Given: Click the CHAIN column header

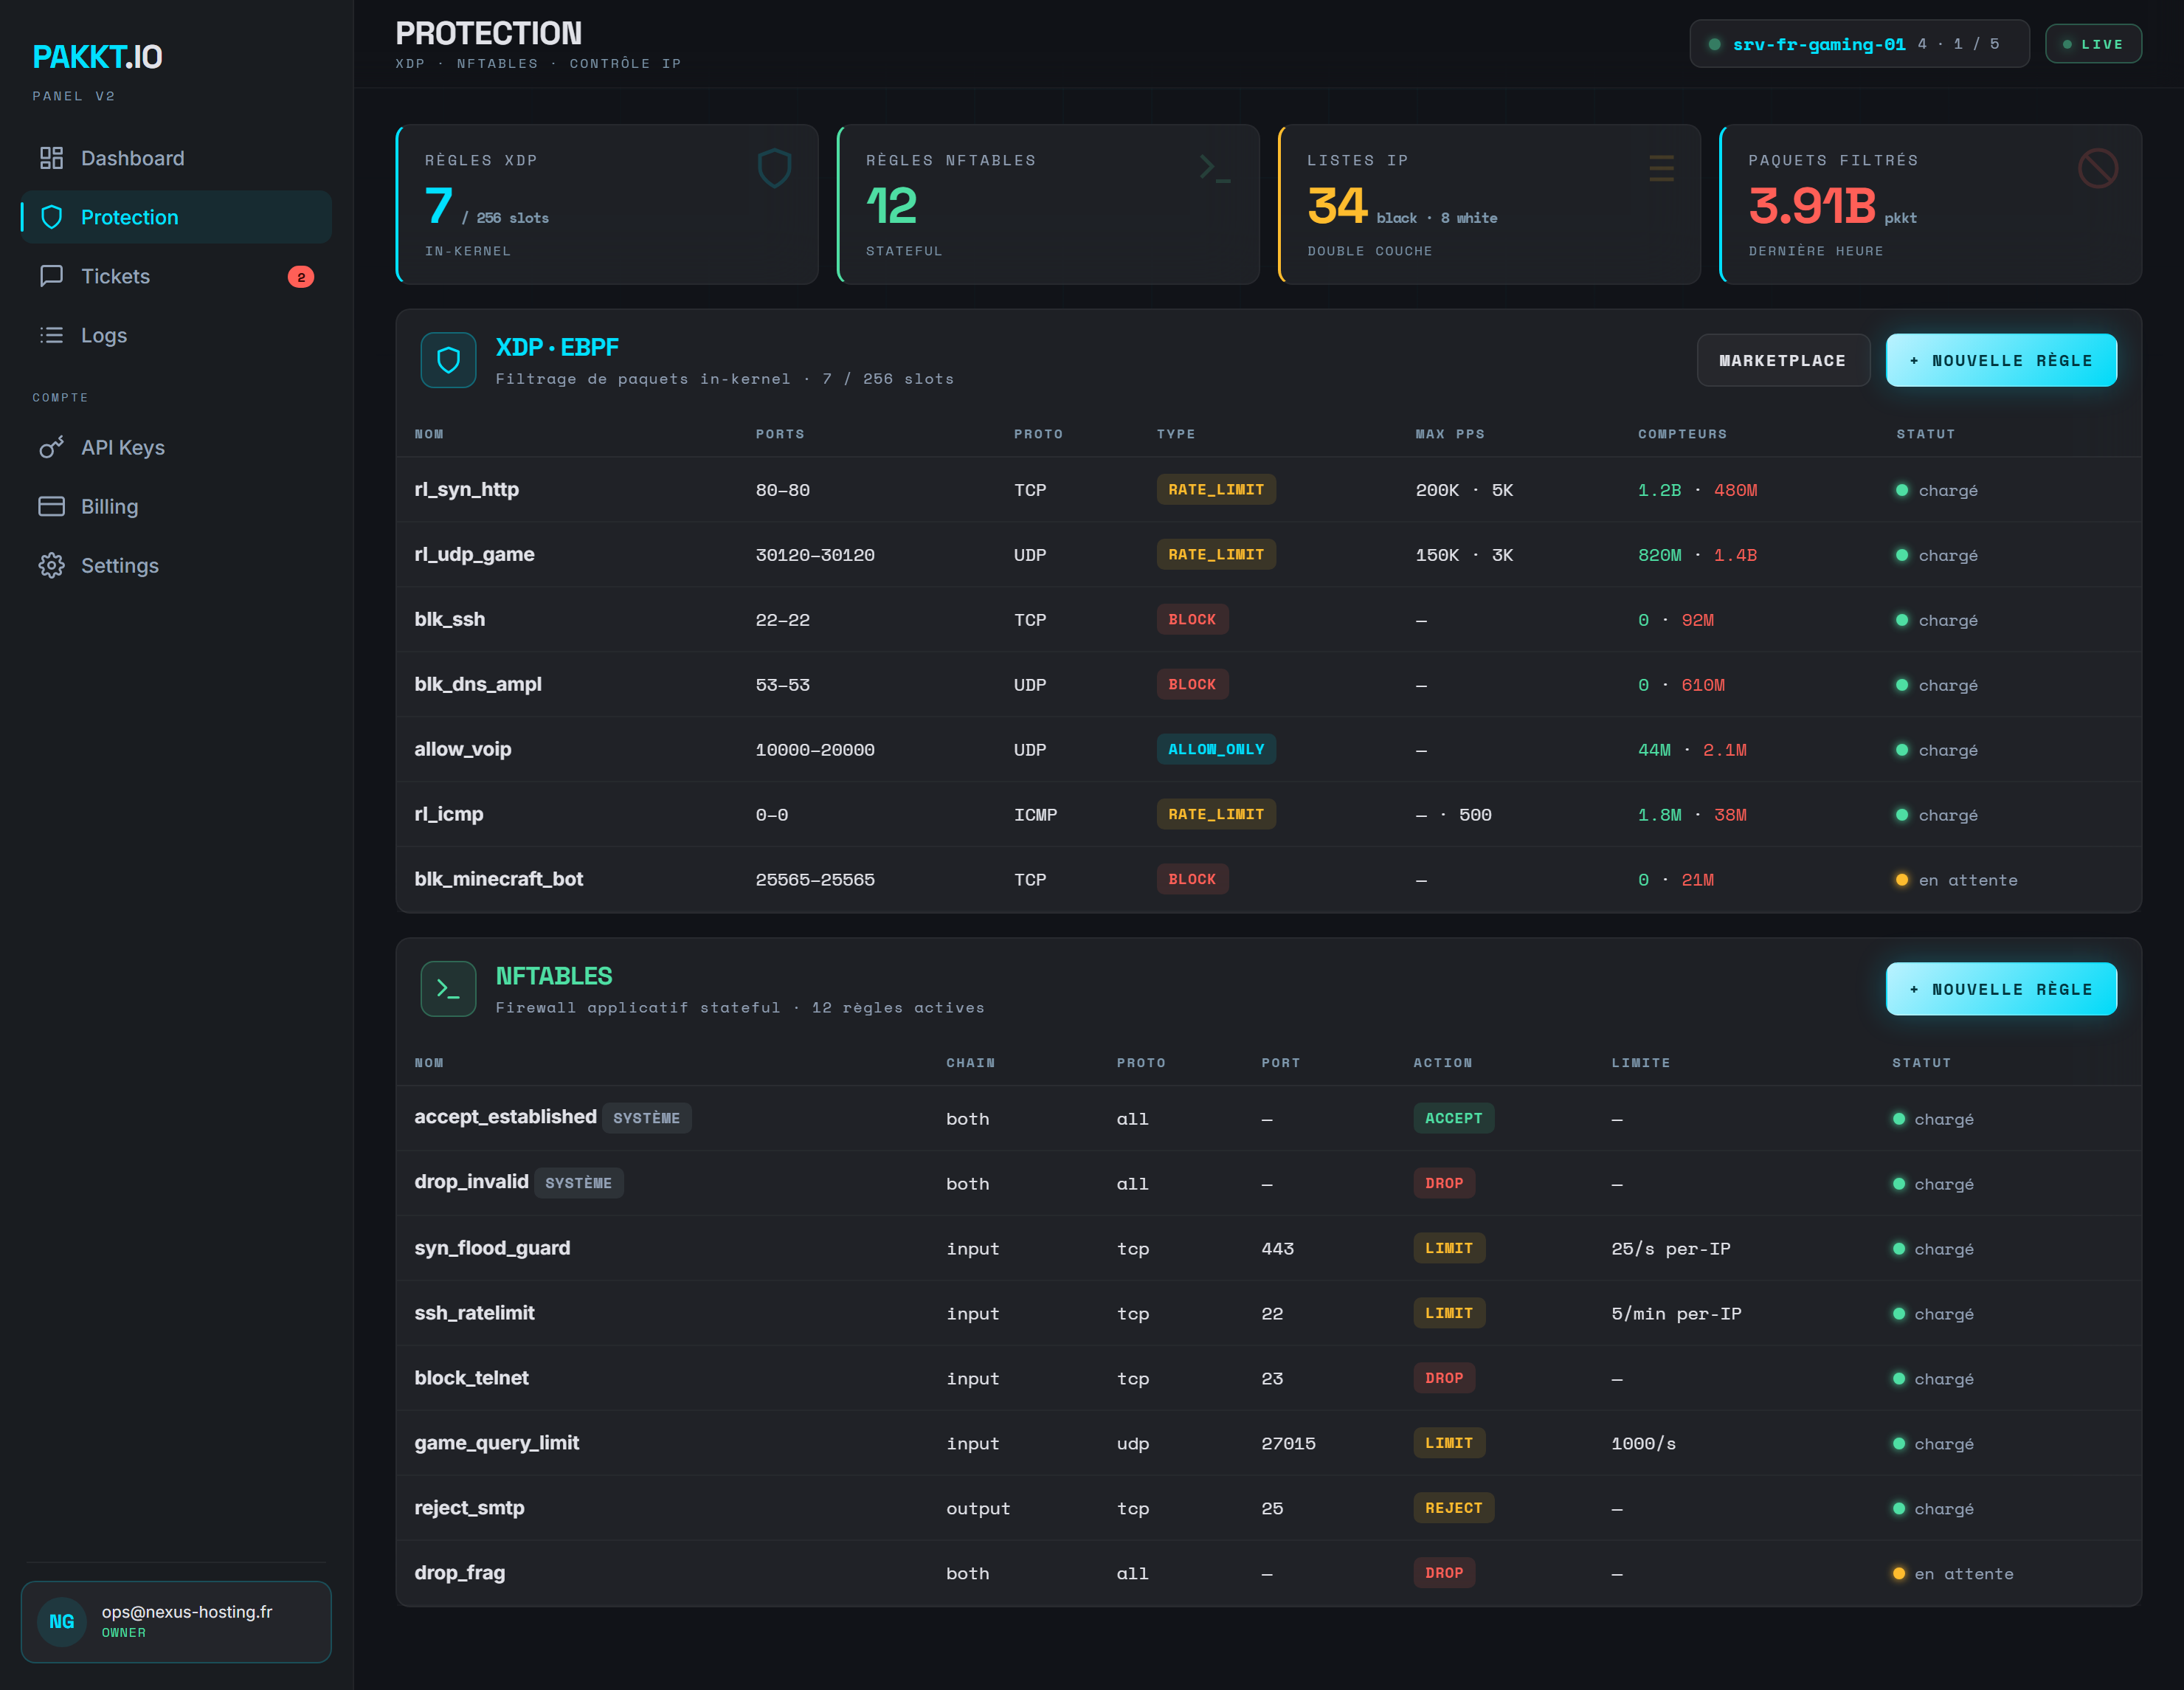Looking at the screenshot, I should click(x=970, y=1063).
